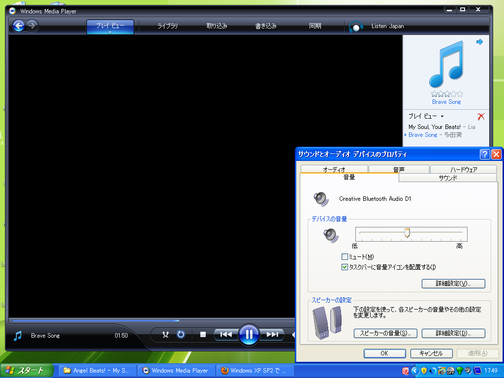Uncheck the taskbar volume icon checkbox

pyautogui.click(x=344, y=267)
